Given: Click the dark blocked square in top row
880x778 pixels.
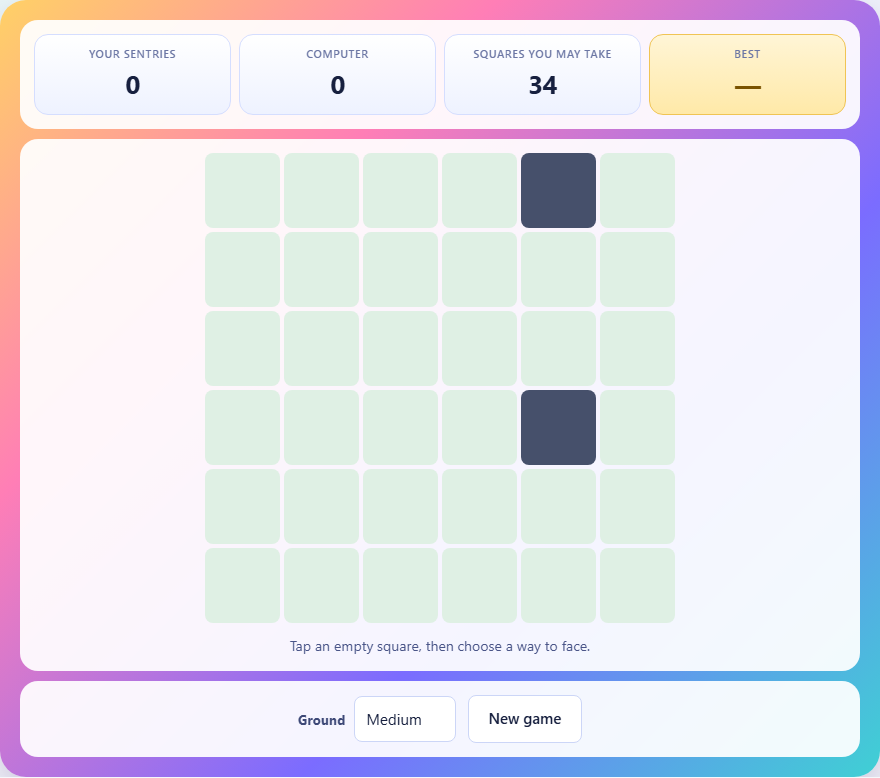Looking at the screenshot, I should click(558, 190).
